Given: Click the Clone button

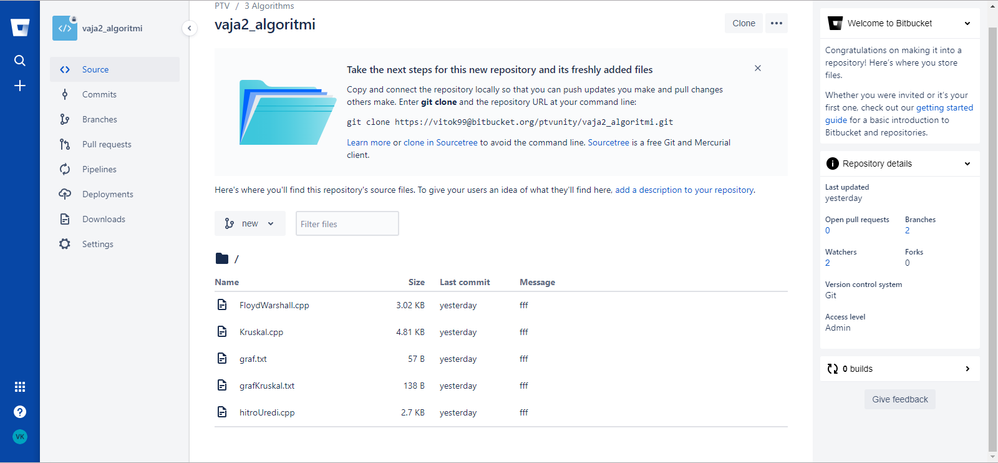Looking at the screenshot, I should 743,23.
